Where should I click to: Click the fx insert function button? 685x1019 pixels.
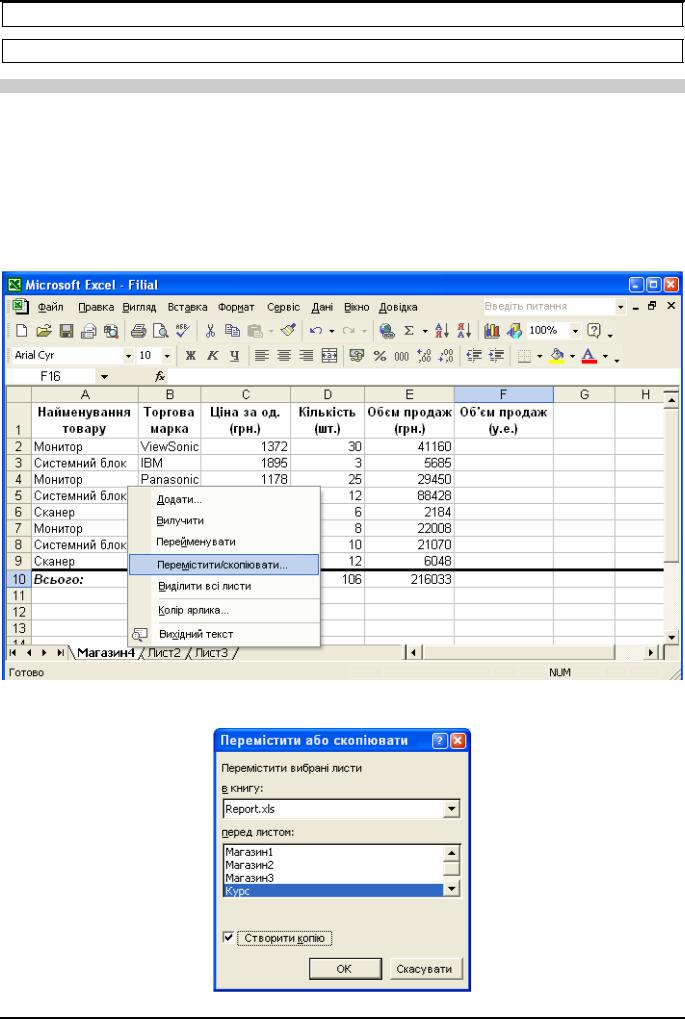click(x=160, y=376)
